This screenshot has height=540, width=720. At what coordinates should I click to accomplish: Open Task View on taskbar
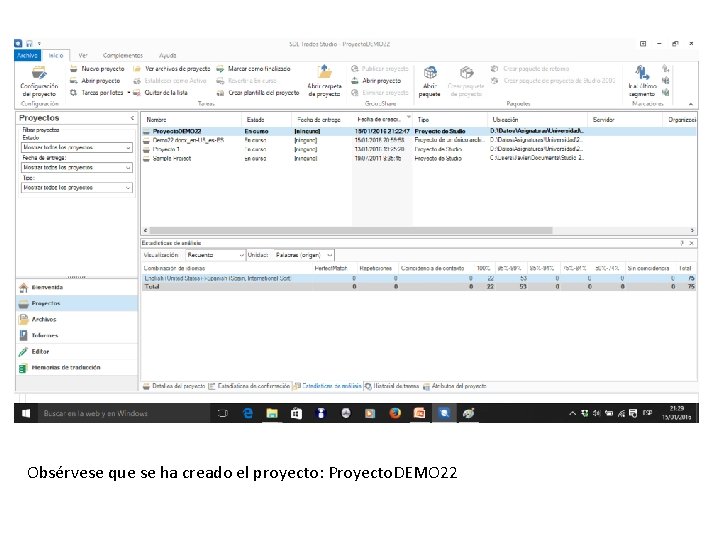pyautogui.click(x=223, y=413)
